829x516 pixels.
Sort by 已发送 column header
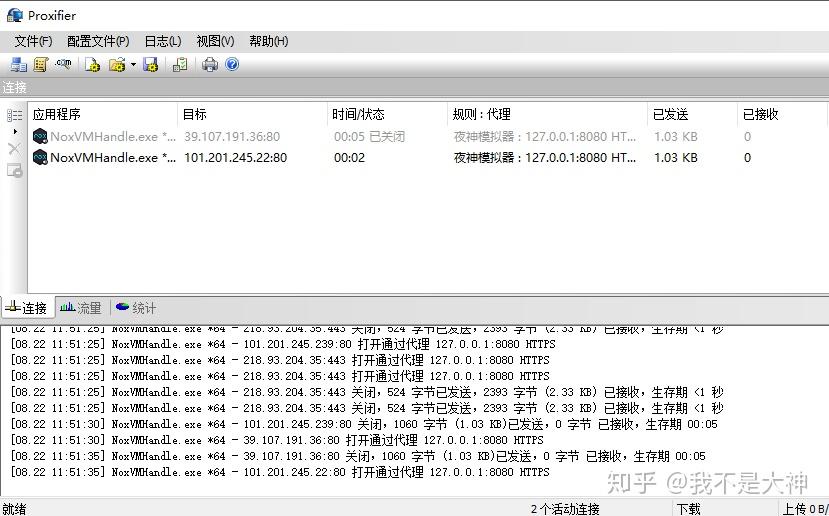tap(692, 114)
